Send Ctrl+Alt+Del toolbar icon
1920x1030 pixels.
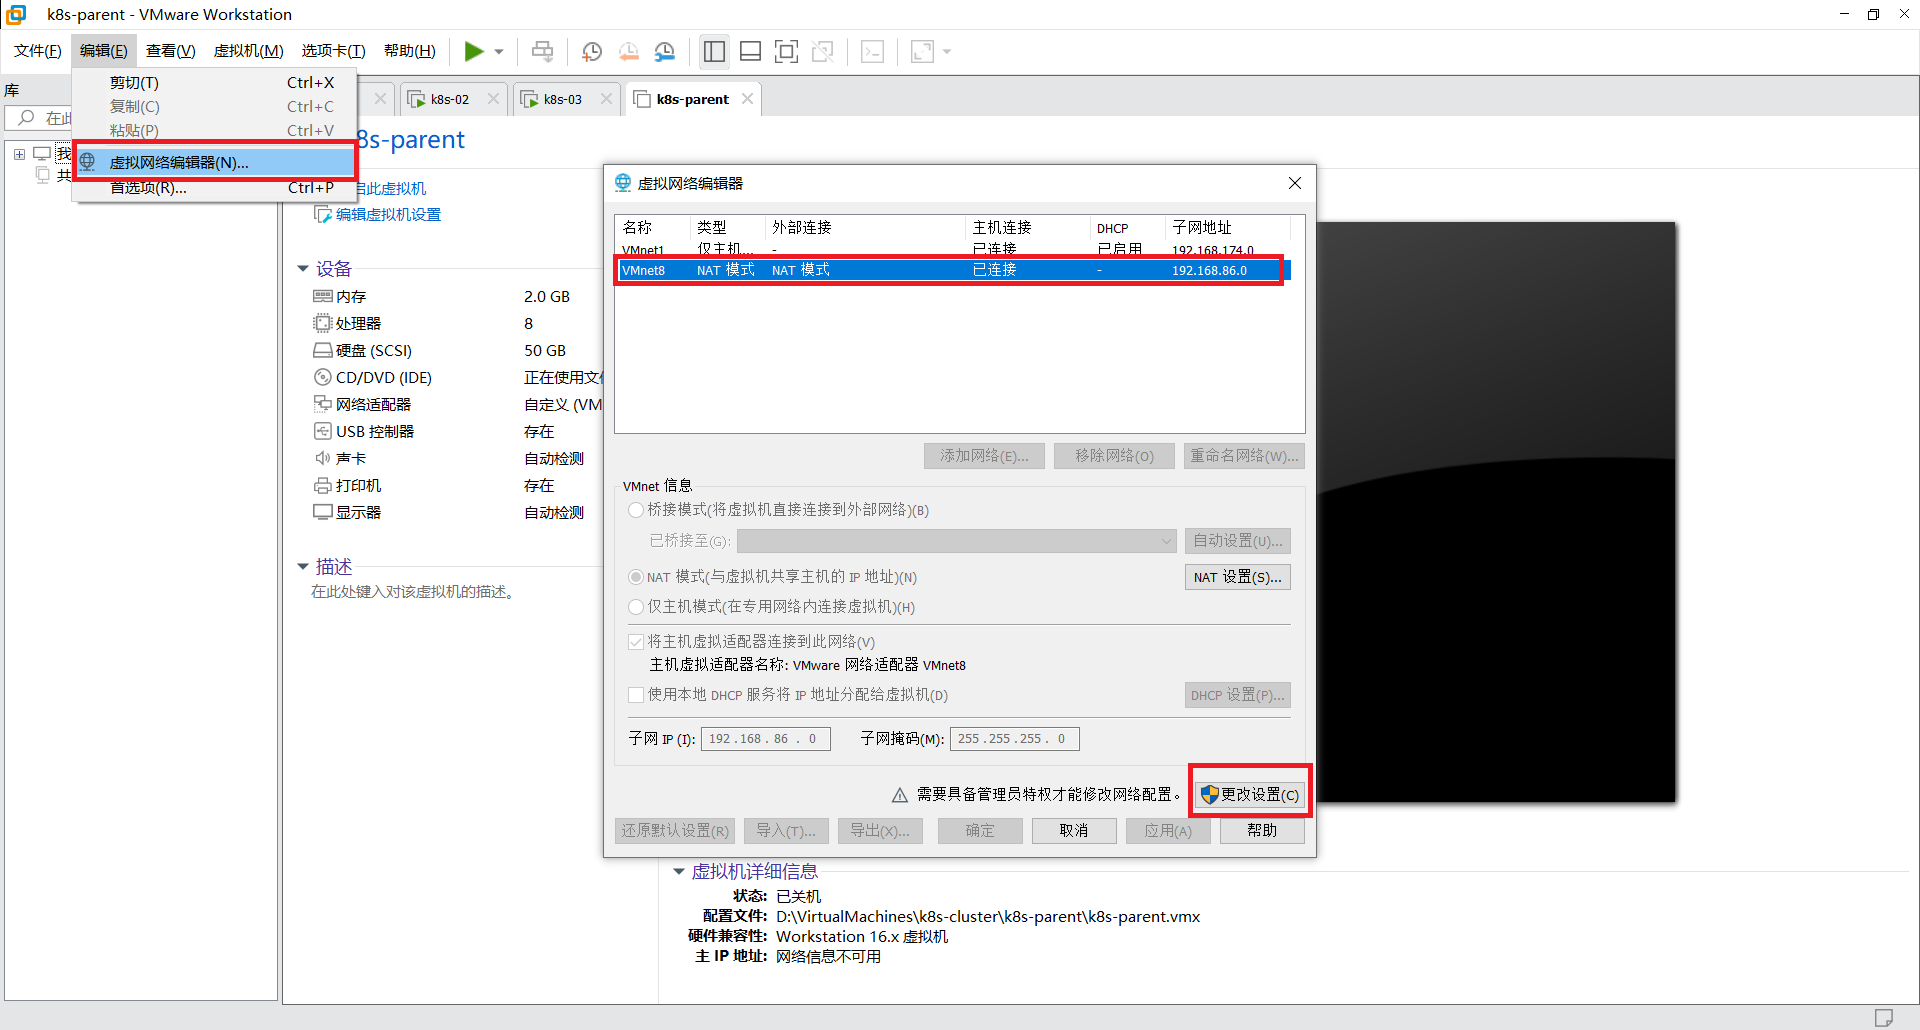coord(542,51)
